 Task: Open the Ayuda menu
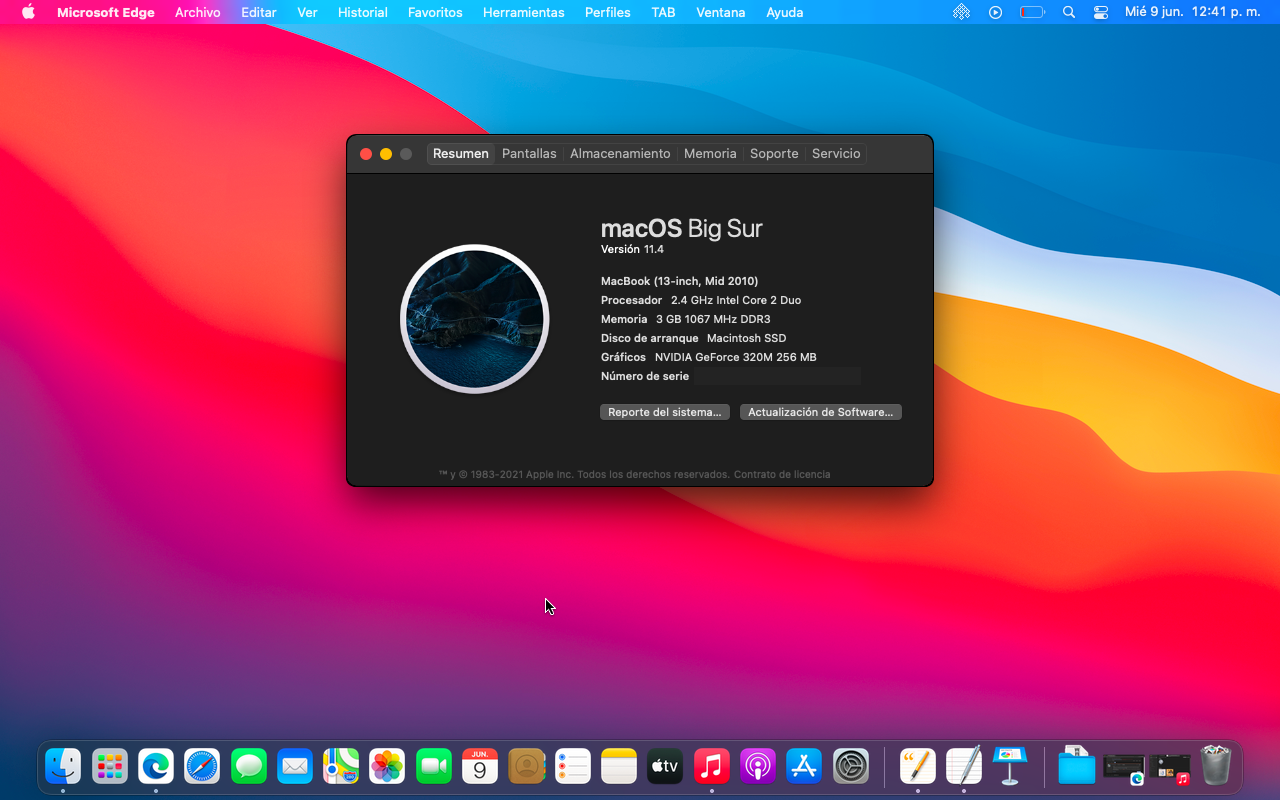pos(785,12)
